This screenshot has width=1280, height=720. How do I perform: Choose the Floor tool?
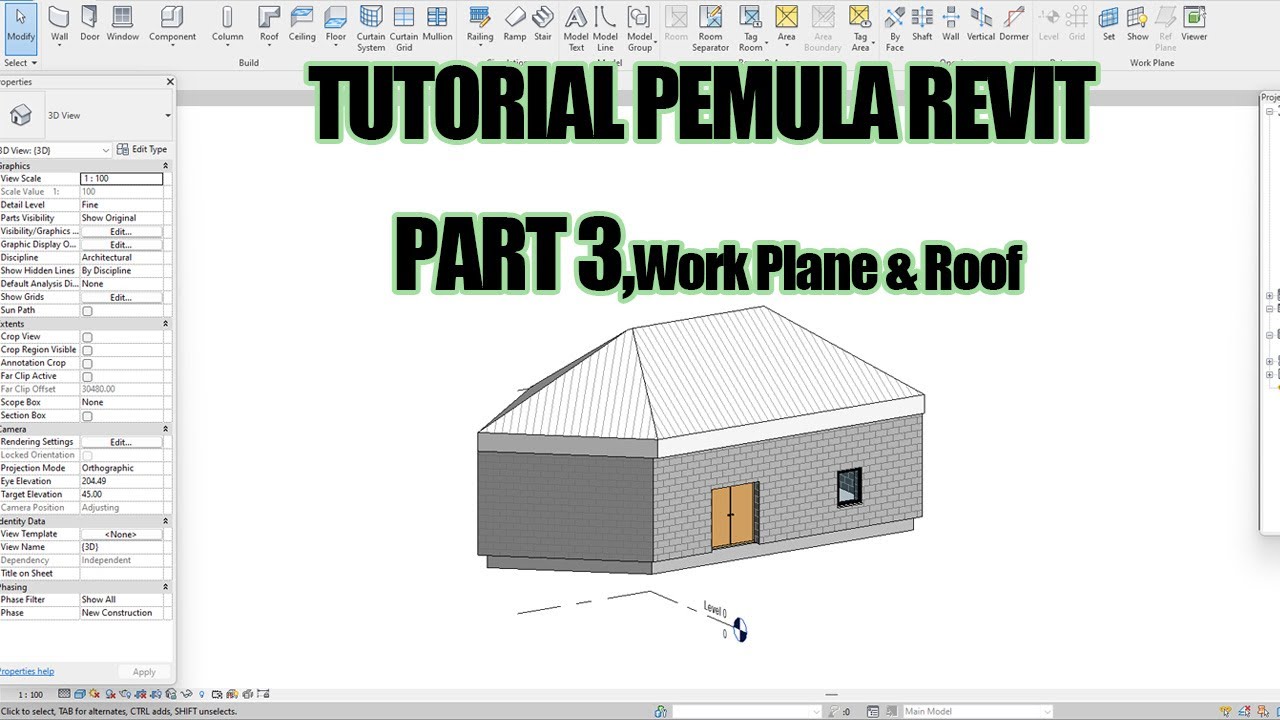tap(336, 26)
